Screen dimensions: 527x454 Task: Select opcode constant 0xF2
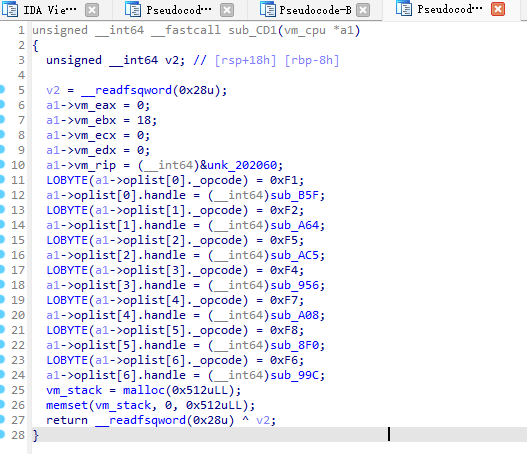pyautogui.click(x=284, y=210)
